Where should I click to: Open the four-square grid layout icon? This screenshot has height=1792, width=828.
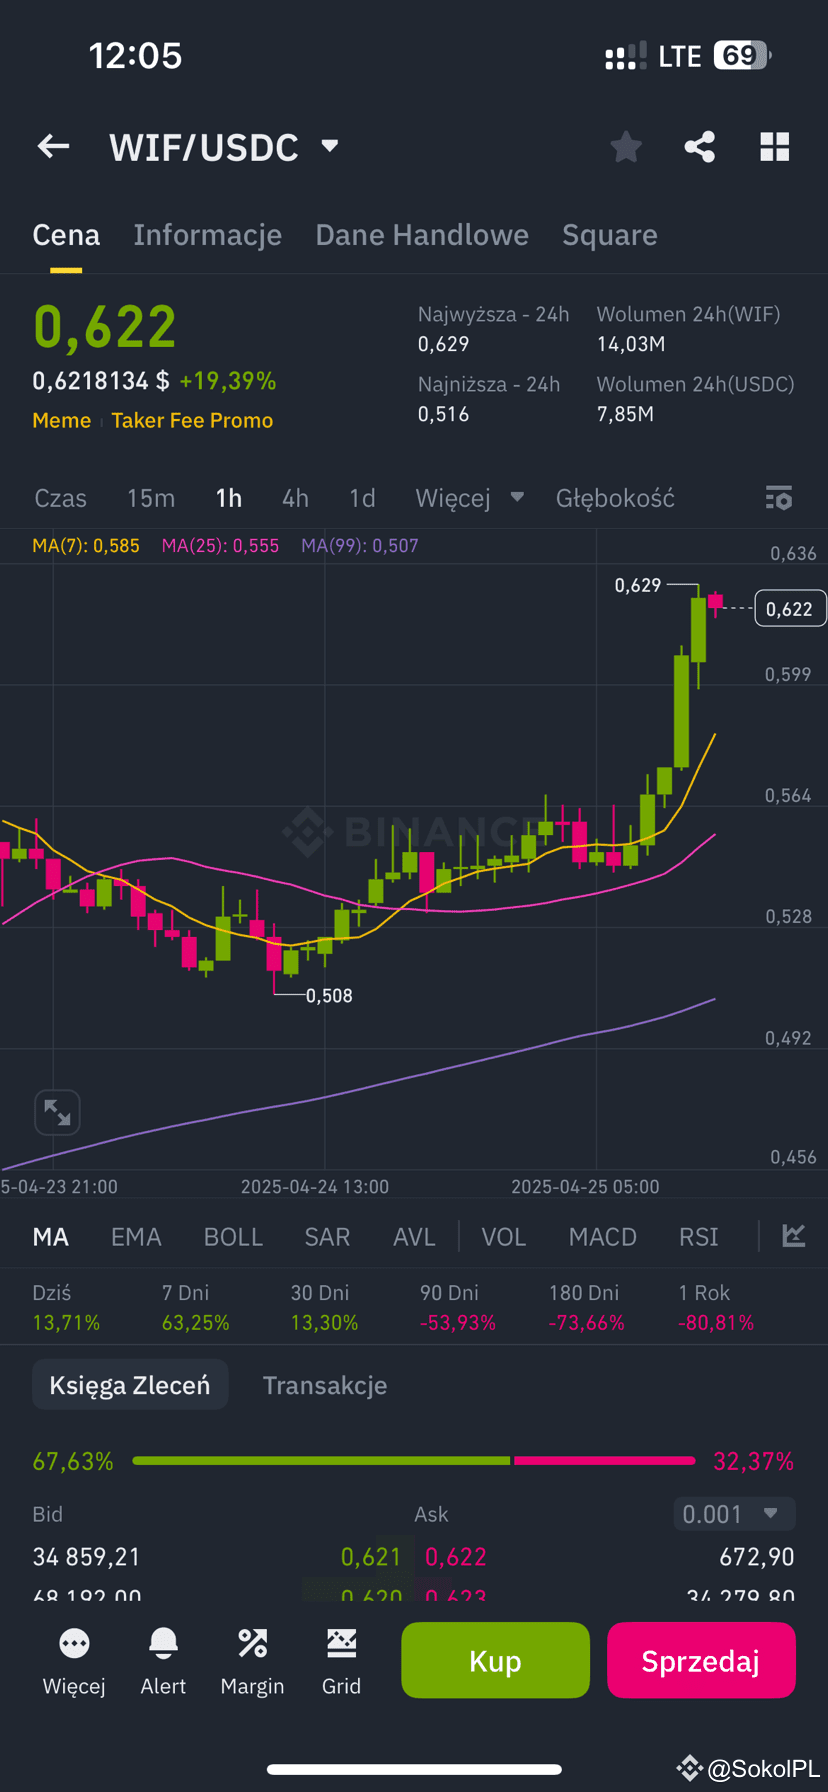pyautogui.click(x=775, y=147)
